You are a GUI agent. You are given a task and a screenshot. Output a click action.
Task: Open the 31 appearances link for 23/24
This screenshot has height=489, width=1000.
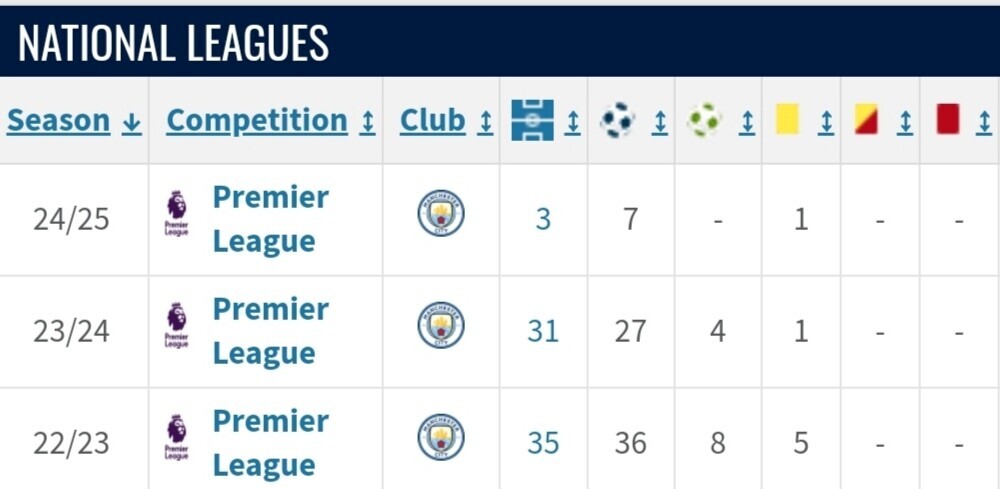coord(543,332)
